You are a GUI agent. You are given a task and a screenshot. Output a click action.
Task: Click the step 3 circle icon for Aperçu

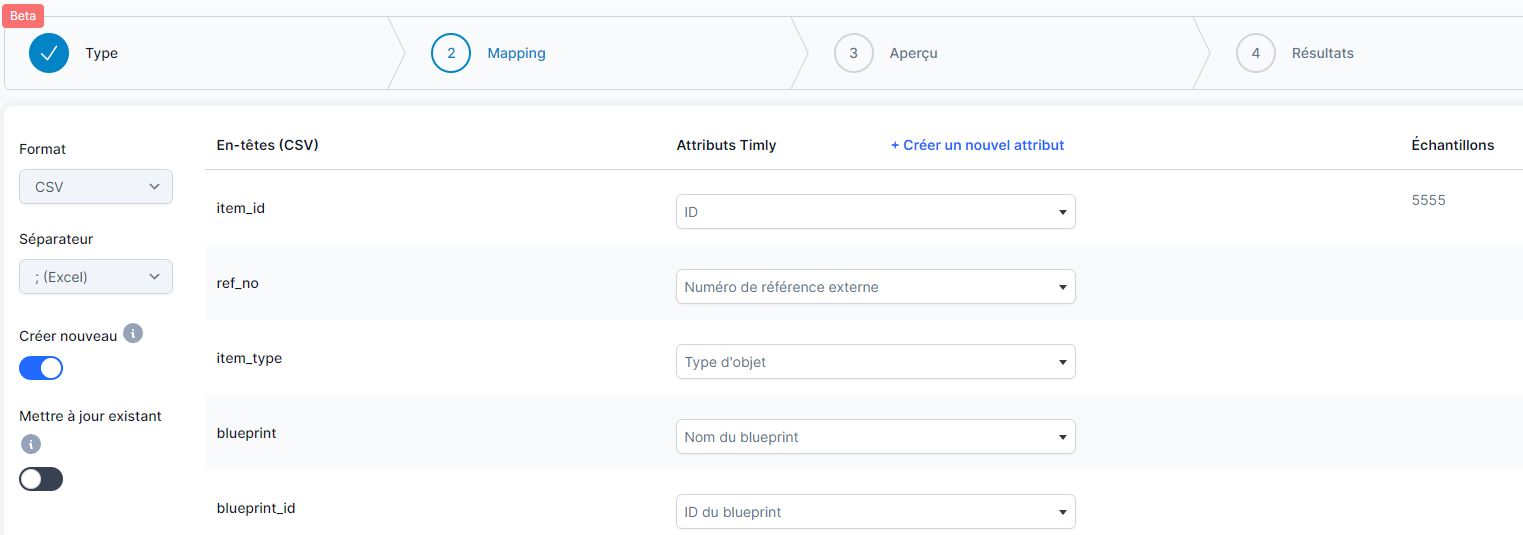(x=853, y=54)
